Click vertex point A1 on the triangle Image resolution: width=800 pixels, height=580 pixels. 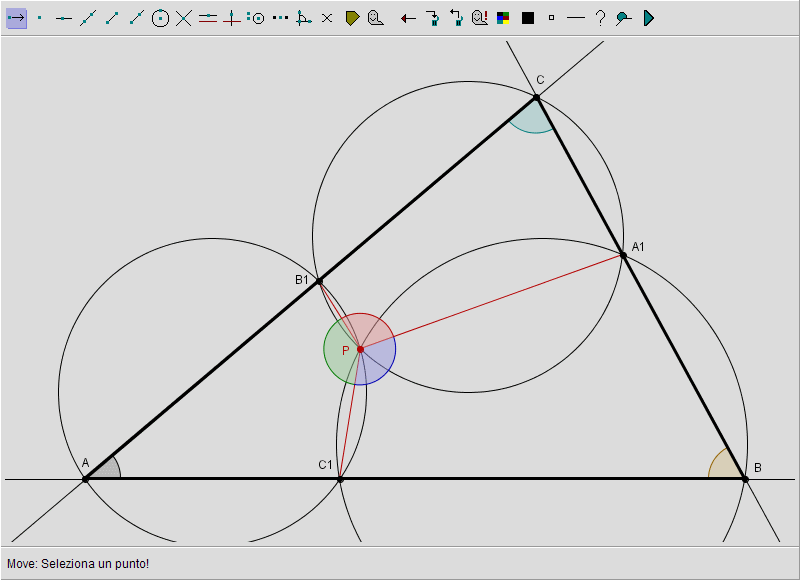point(623,255)
